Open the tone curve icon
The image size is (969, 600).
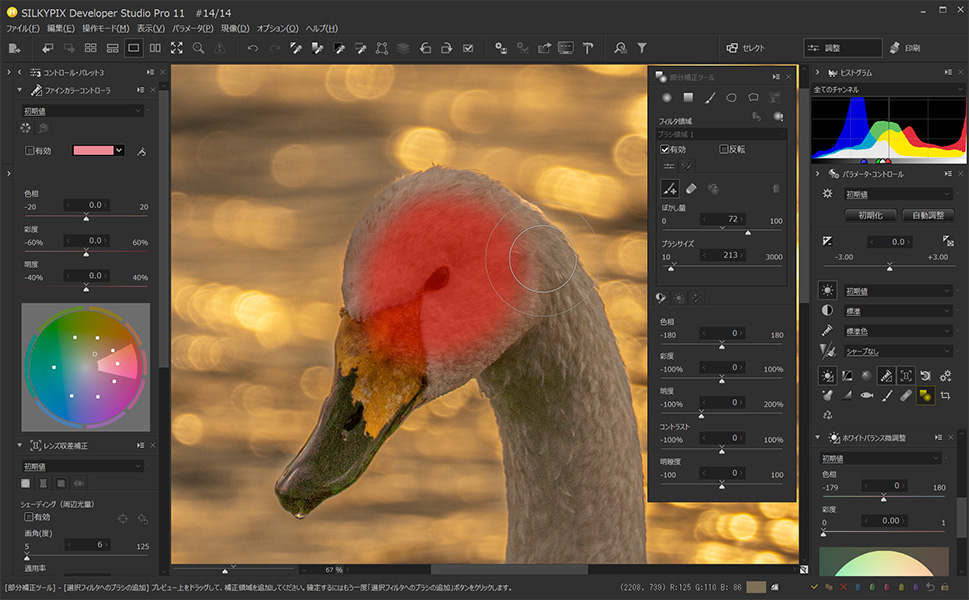pyautogui.click(x=847, y=376)
